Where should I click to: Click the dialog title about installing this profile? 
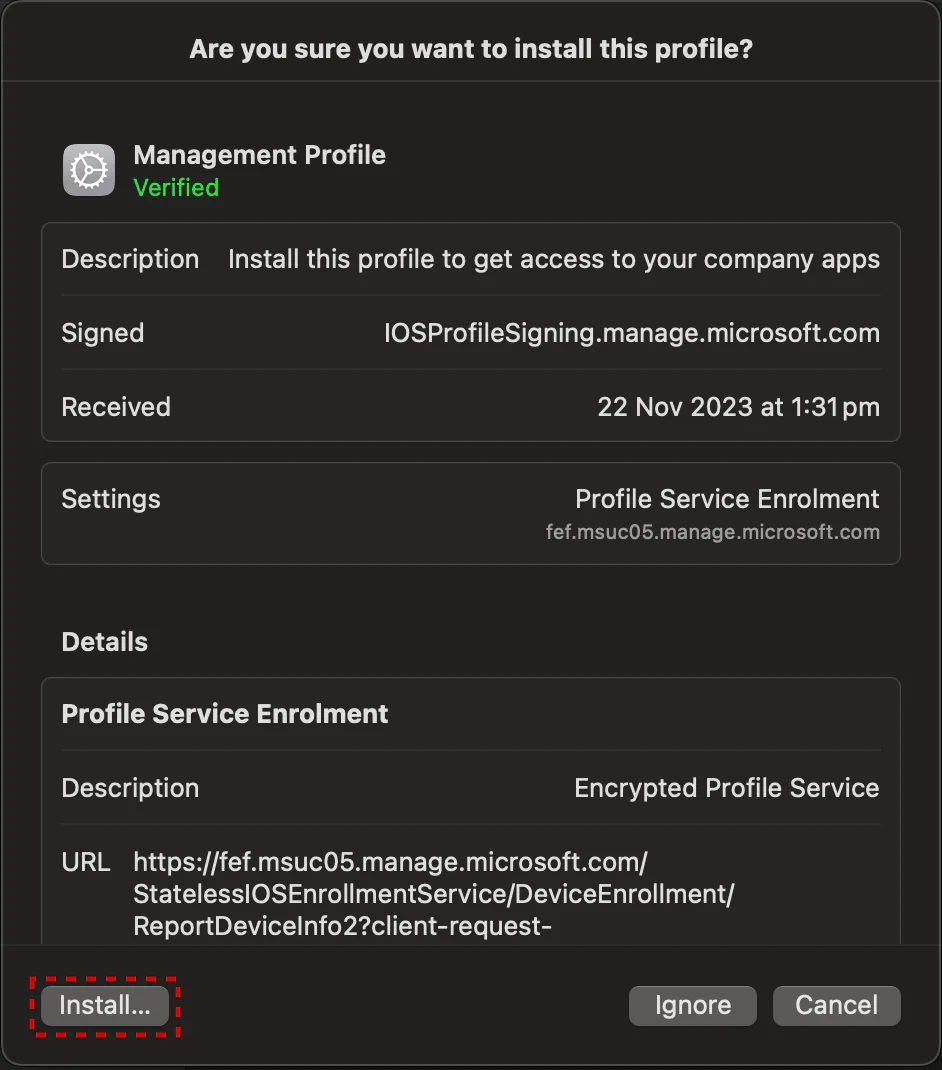pyautogui.click(x=471, y=49)
